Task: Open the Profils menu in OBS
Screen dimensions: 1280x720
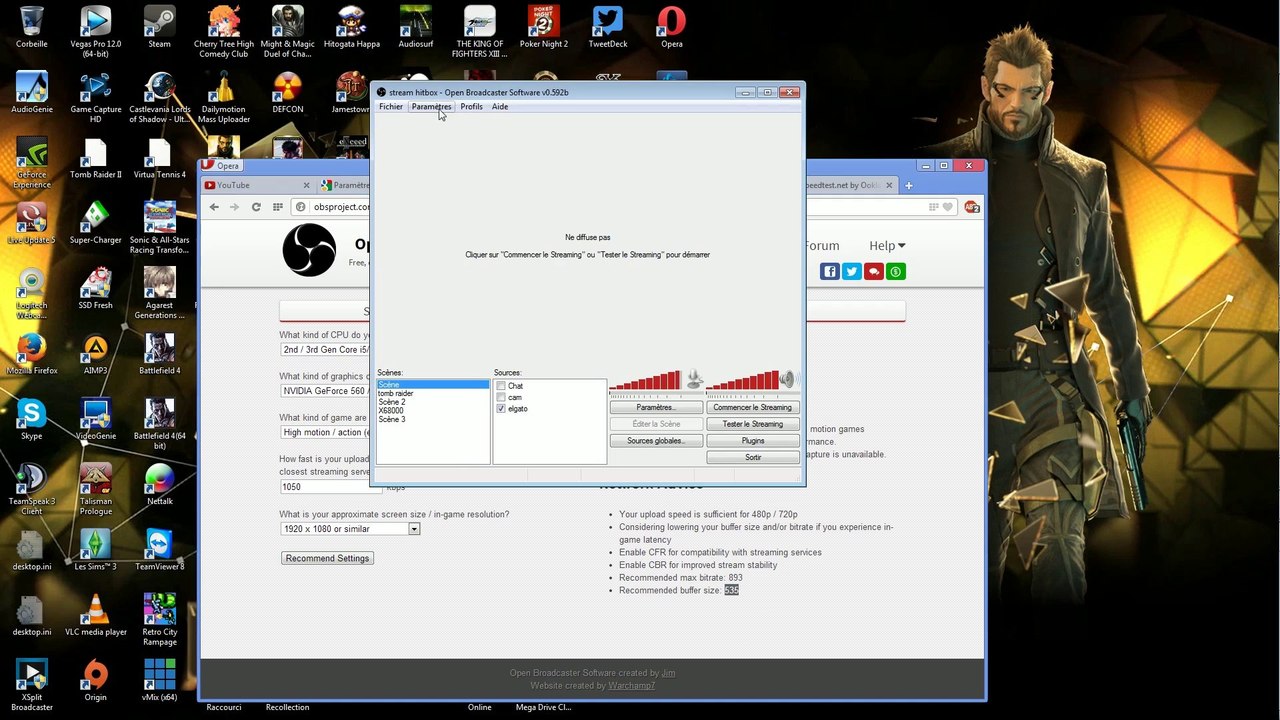Action: pos(471,107)
